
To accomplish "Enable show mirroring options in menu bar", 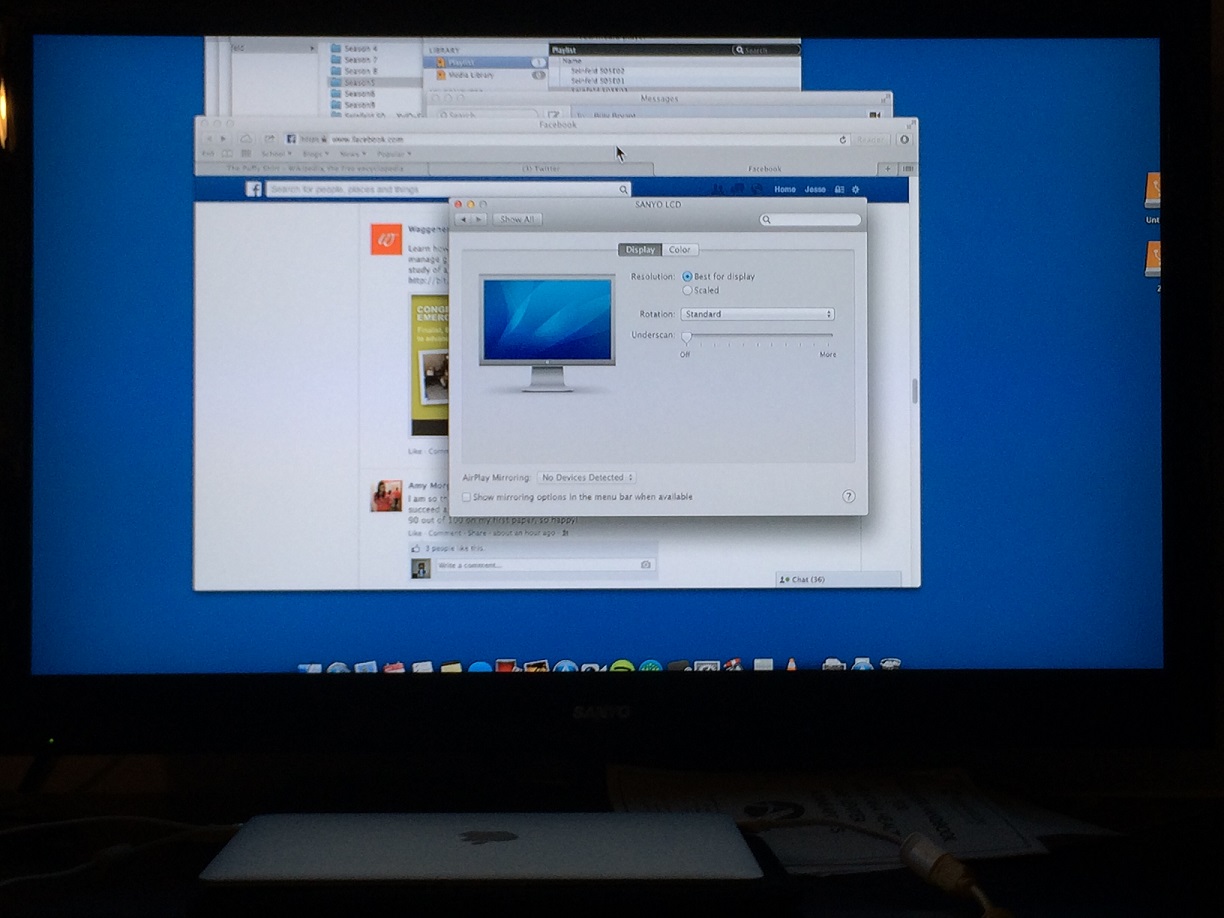I will [x=466, y=497].
